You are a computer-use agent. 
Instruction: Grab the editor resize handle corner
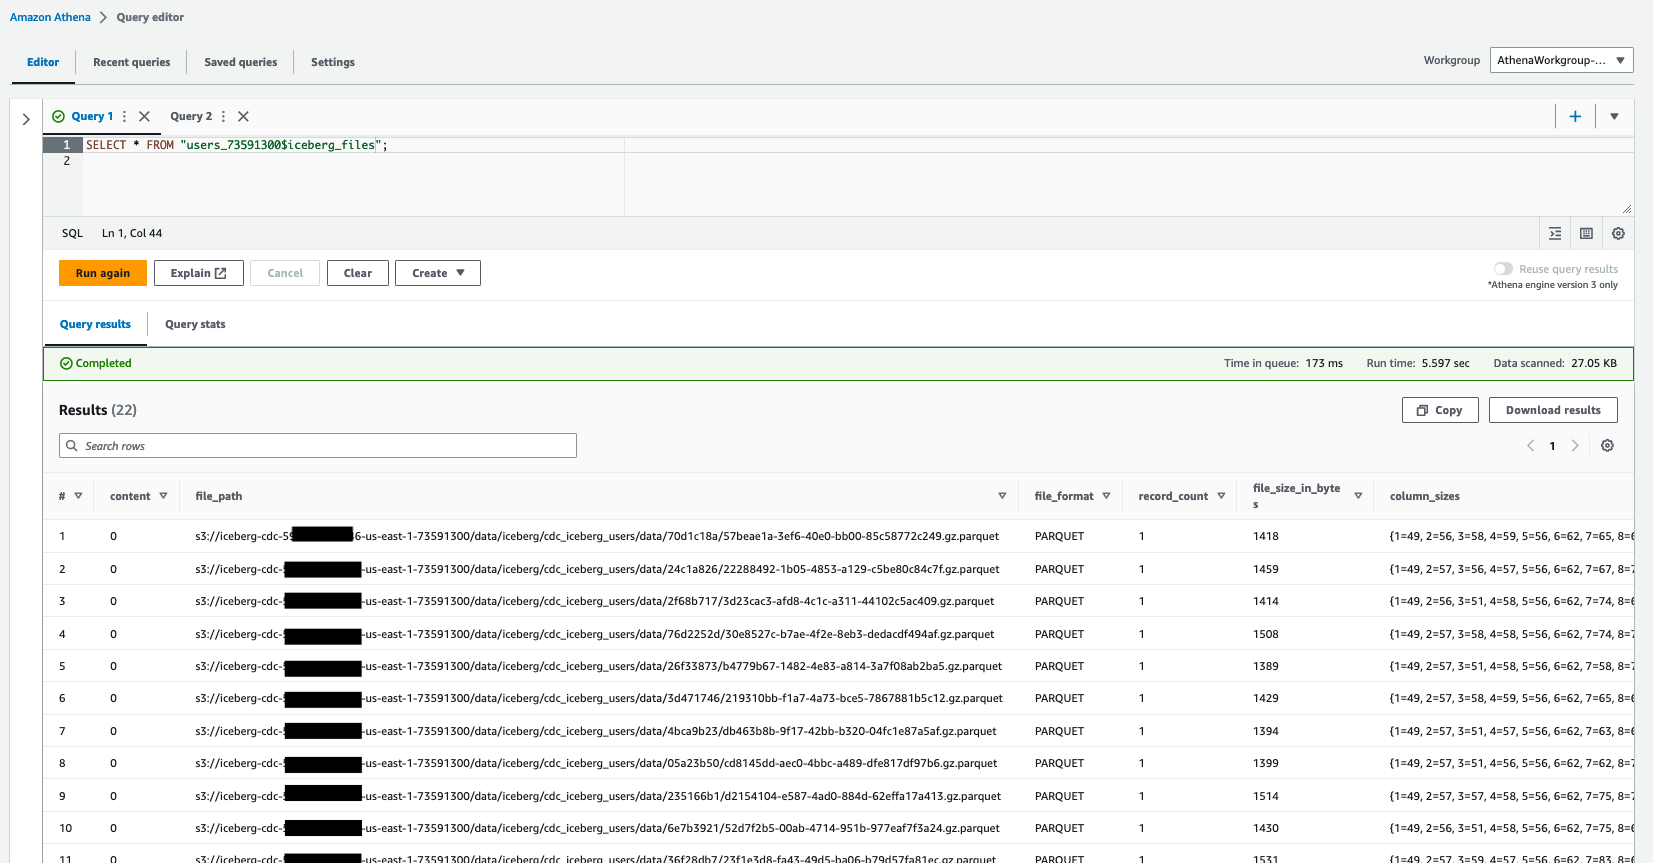tap(1627, 209)
